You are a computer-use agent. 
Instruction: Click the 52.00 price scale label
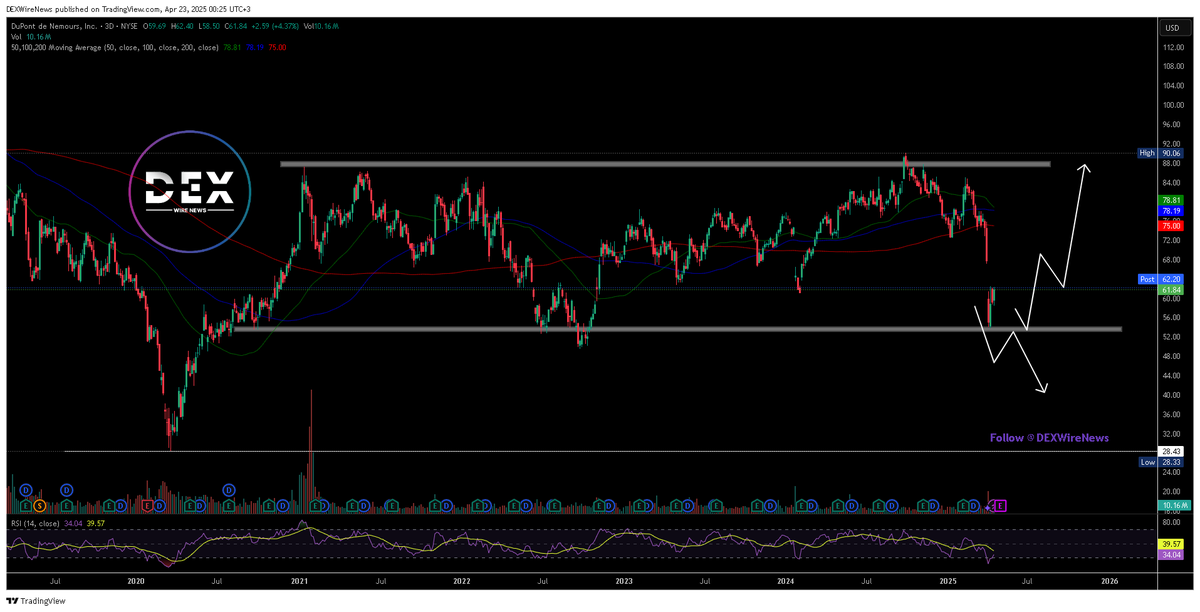[1173, 337]
